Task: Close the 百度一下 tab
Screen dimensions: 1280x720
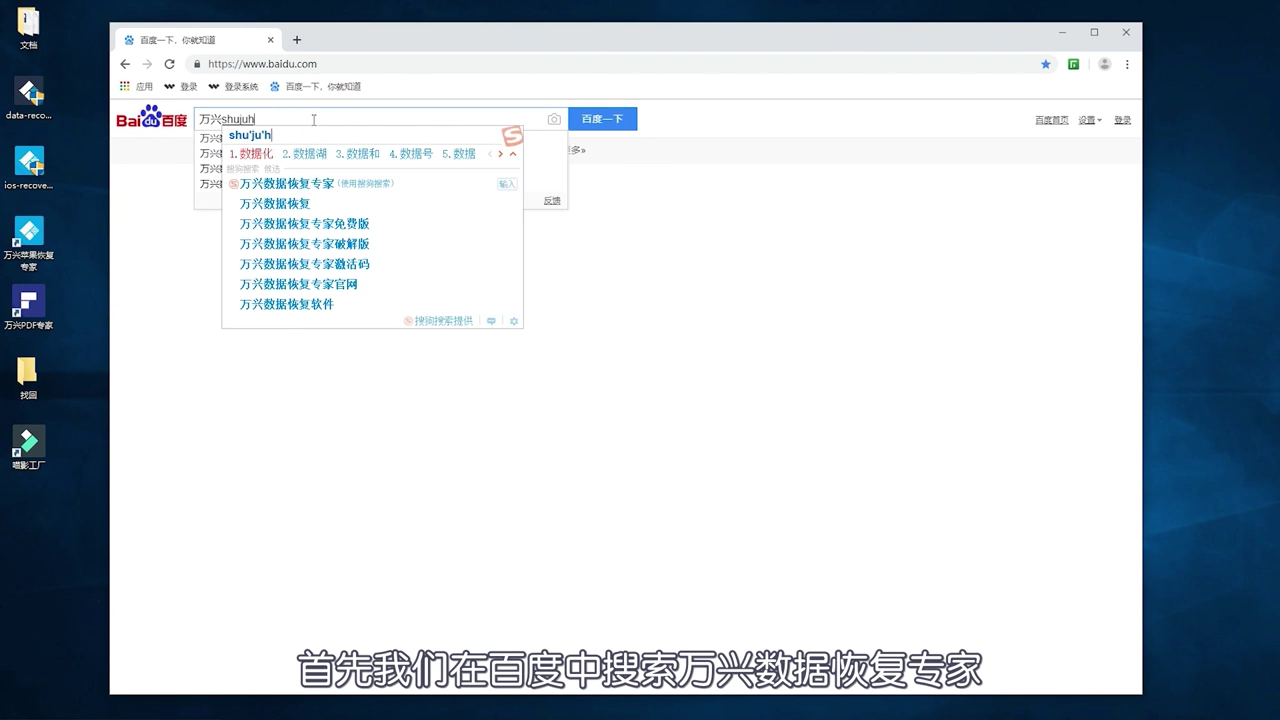Action: [x=271, y=40]
